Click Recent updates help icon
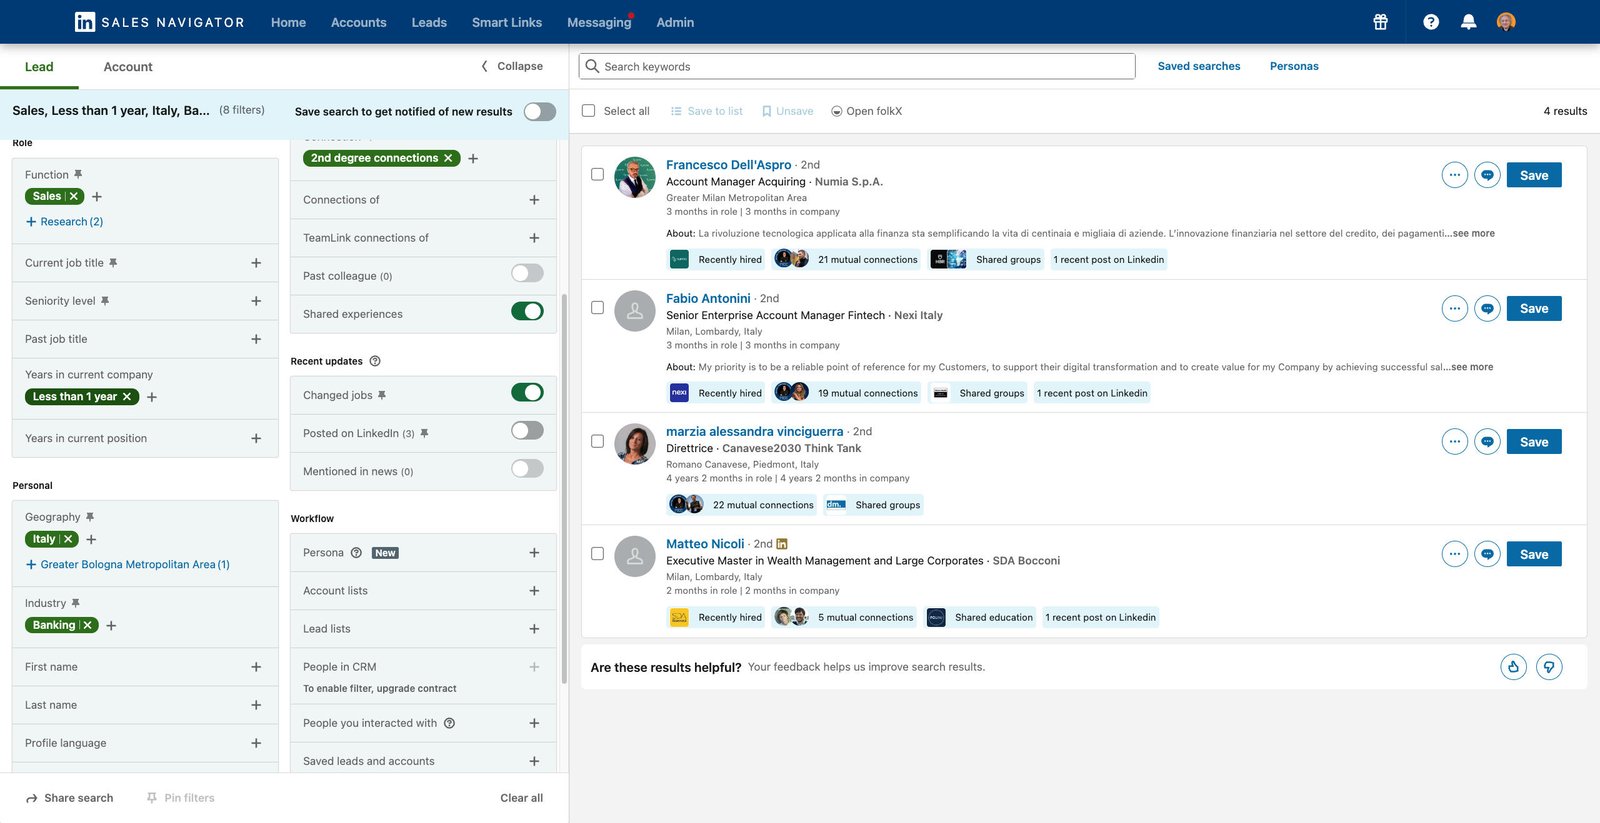The width and height of the screenshot is (1600, 823). [x=375, y=361]
